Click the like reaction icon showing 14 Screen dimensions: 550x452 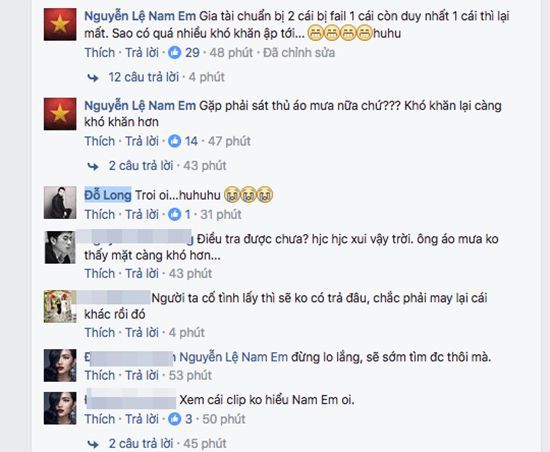click(x=174, y=141)
